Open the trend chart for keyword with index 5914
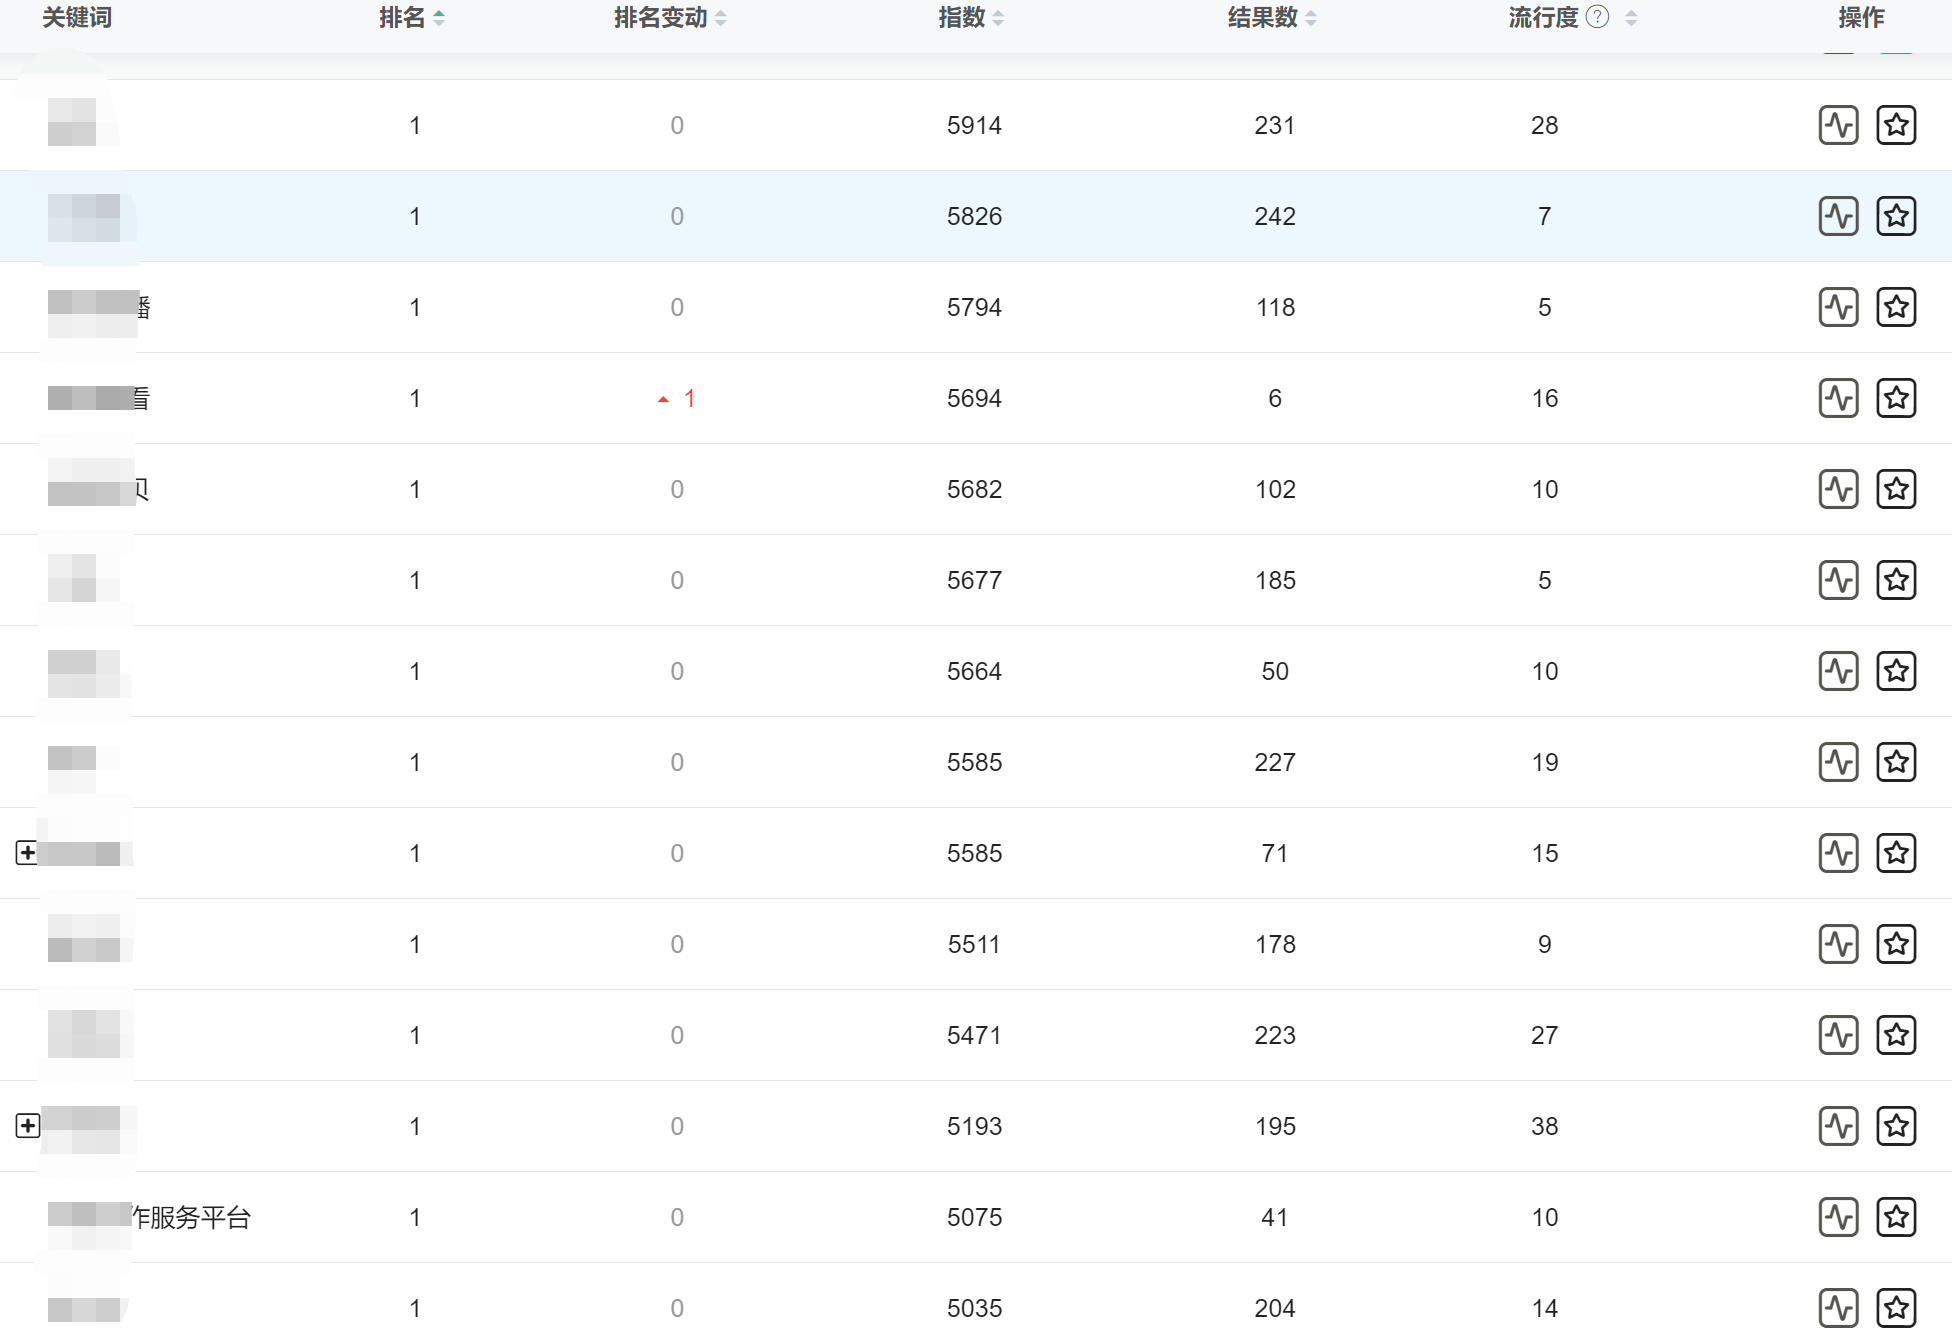1952x1342 pixels. (x=1839, y=125)
